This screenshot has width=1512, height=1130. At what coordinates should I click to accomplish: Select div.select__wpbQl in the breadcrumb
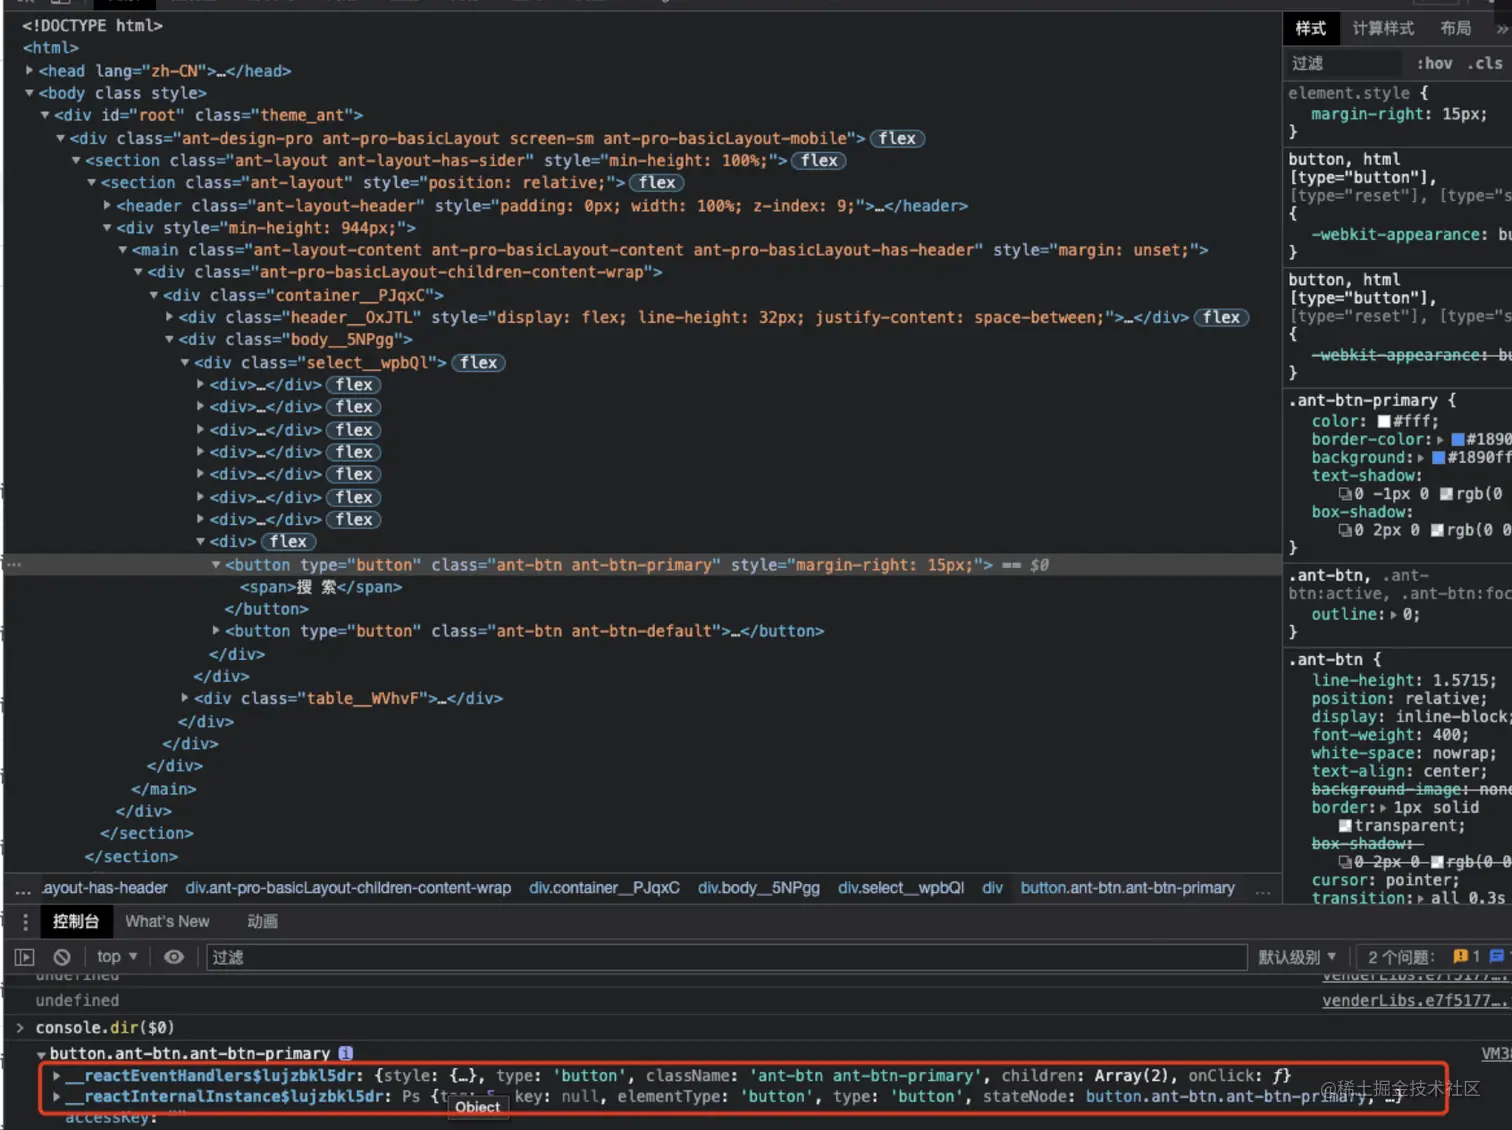[x=901, y=888]
